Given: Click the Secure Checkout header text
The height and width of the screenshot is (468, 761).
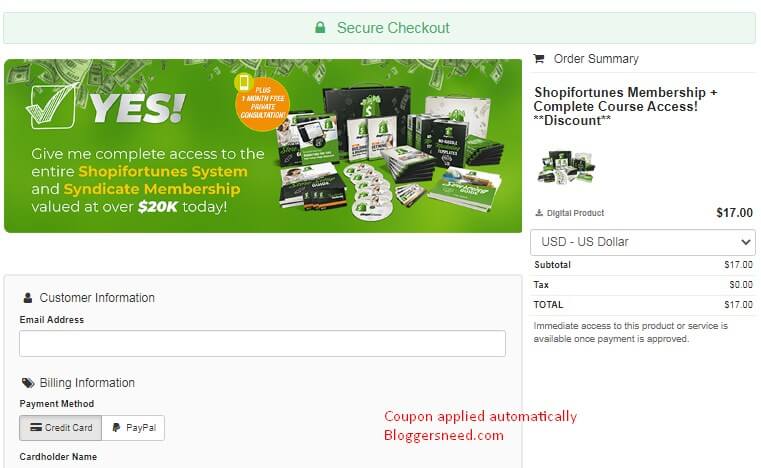Looking at the screenshot, I should tap(394, 28).
